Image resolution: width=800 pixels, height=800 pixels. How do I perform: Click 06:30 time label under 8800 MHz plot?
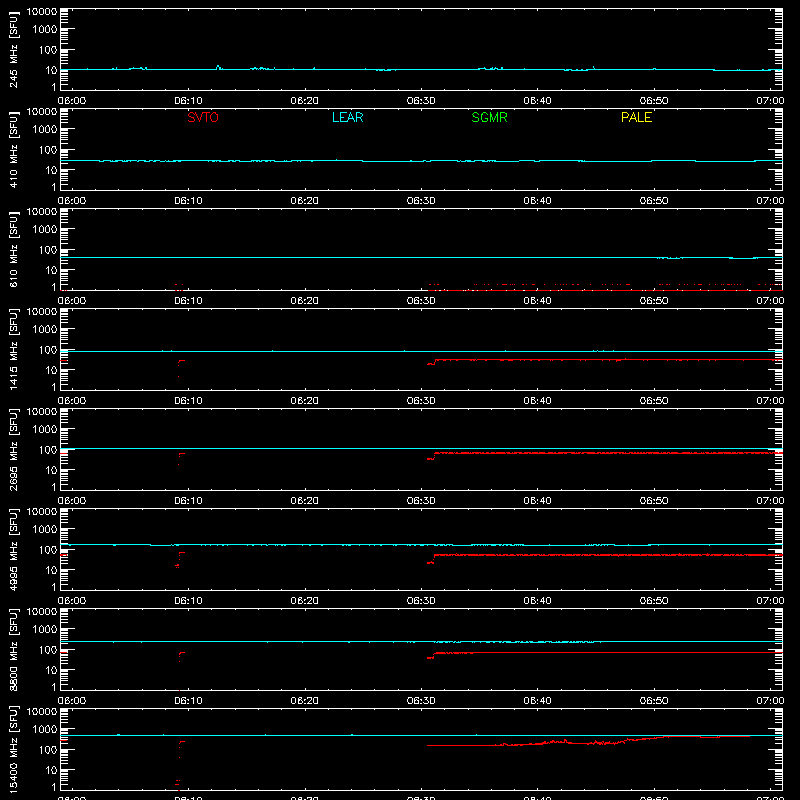pos(421,701)
